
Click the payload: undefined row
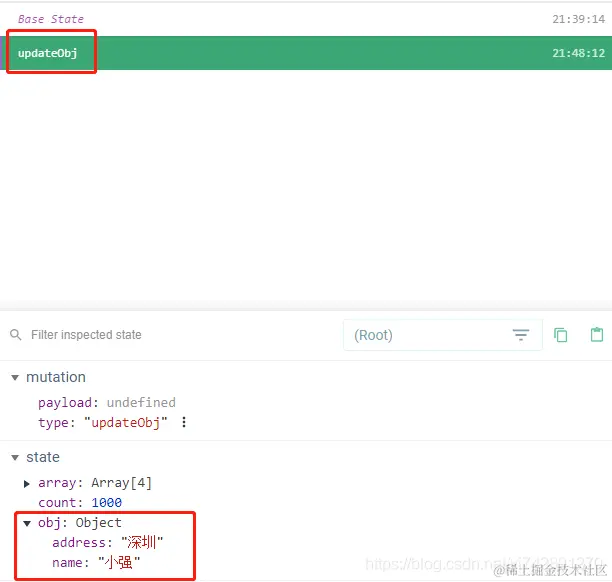click(x=107, y=402)
